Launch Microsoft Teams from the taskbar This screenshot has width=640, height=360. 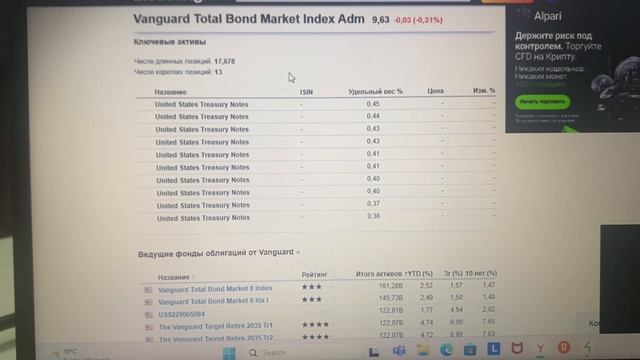click(399, 351)
